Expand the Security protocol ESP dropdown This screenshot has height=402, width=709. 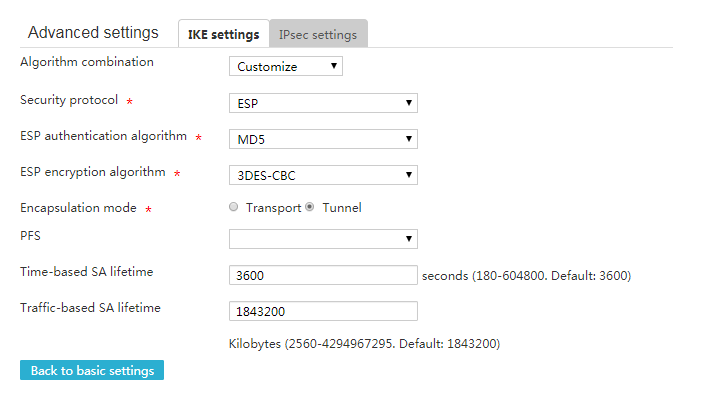pos(323,103)
